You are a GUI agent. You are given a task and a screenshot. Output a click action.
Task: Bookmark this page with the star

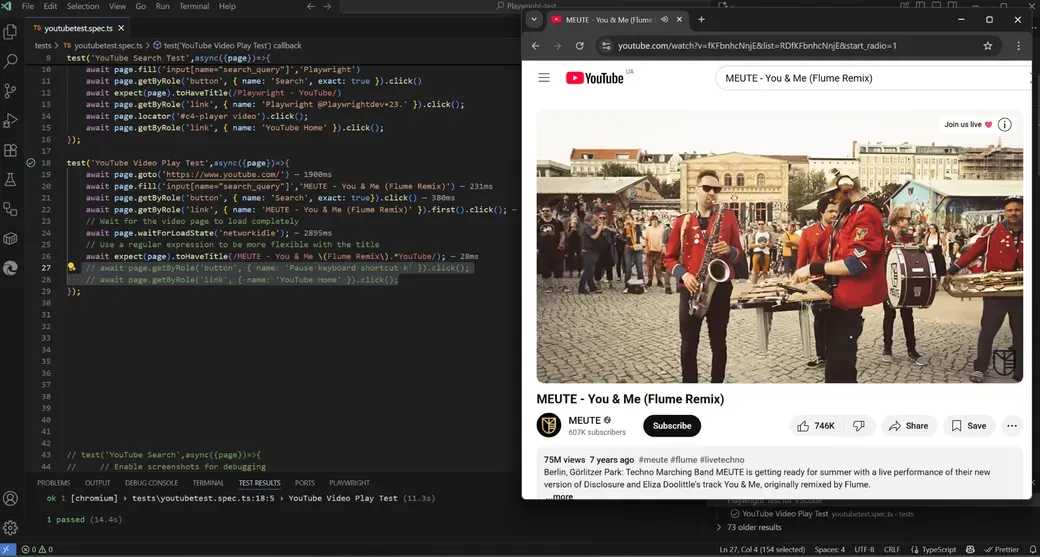pyautogui.click(x=988, y=46)
